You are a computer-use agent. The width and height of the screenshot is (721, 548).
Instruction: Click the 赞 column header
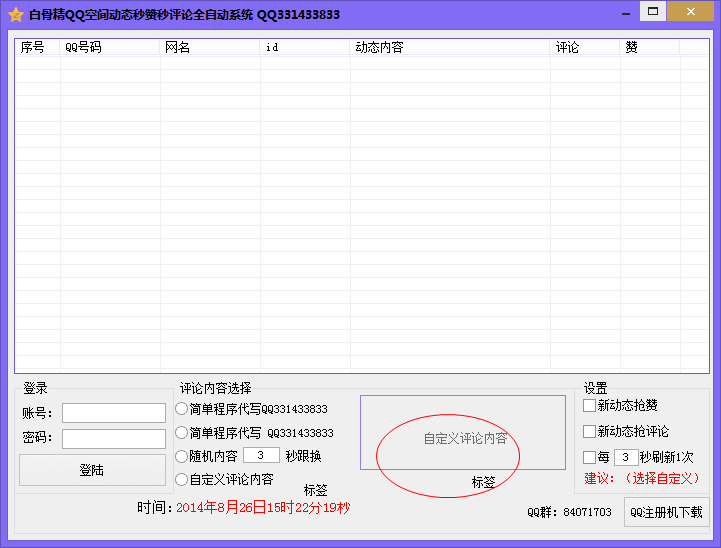tap(649, 47)
